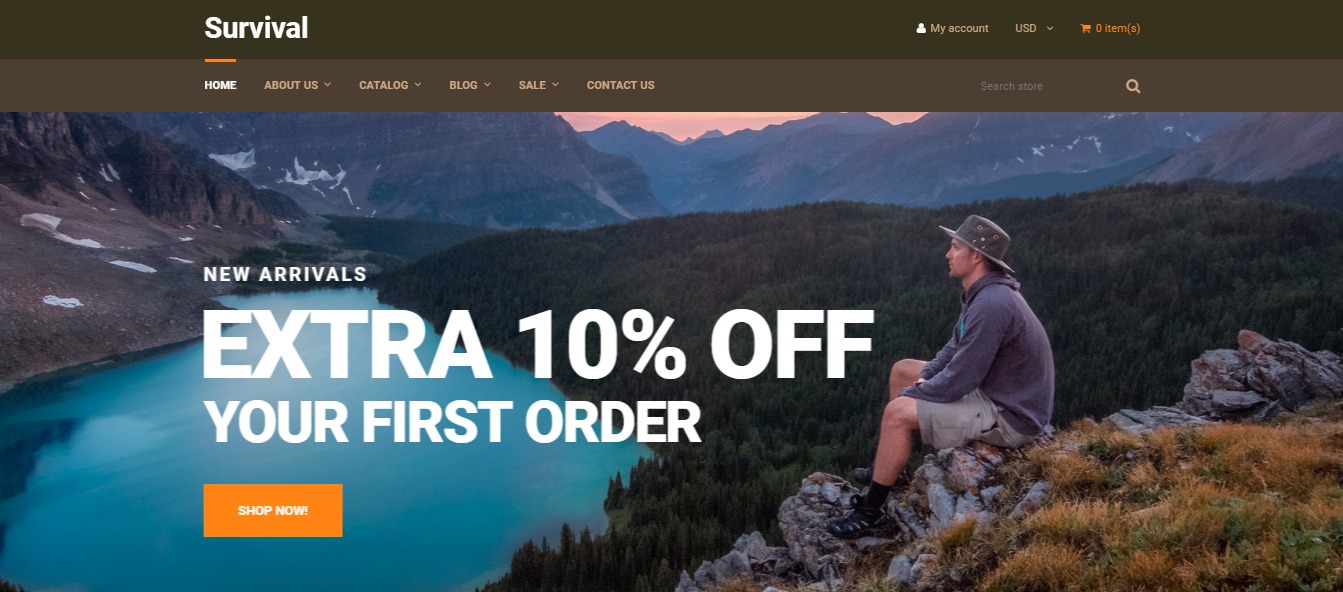Screen dimensions: 1343x592
Task: Click the Extra 10% Off banner headline
Action: pyautogui.click(x=538, y=345)
